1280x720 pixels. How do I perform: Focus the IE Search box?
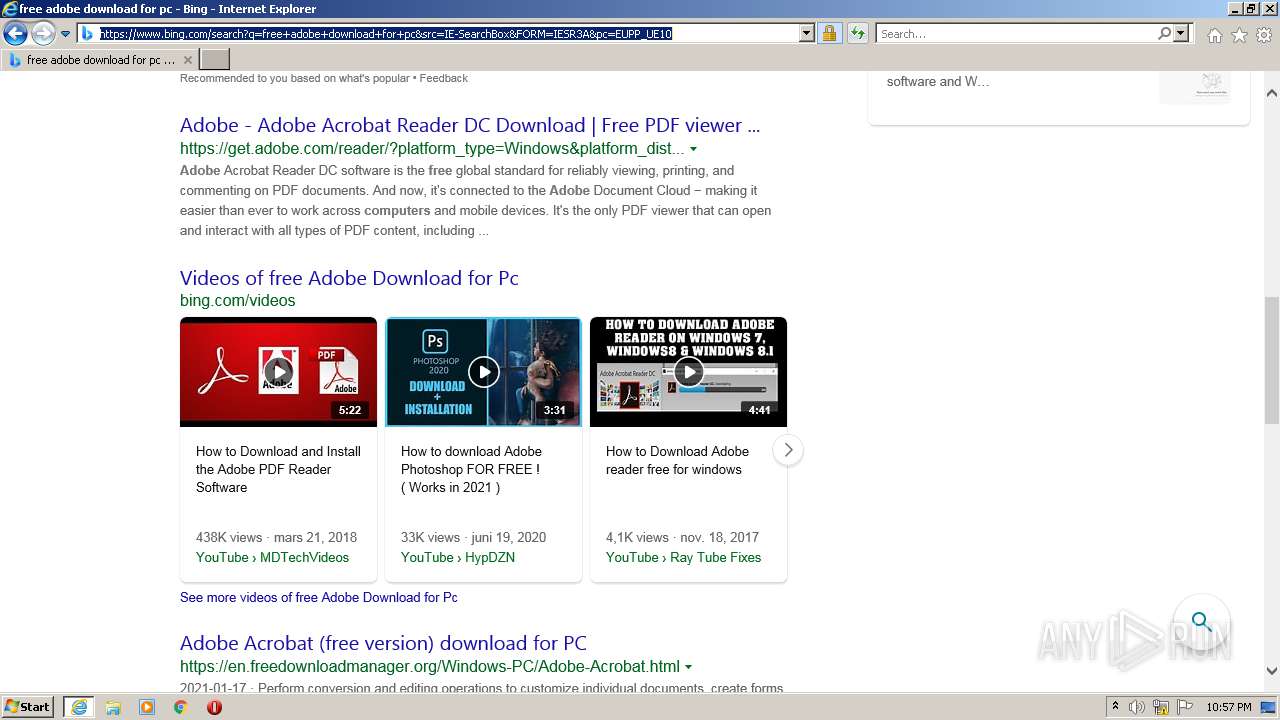point(1016,33)
